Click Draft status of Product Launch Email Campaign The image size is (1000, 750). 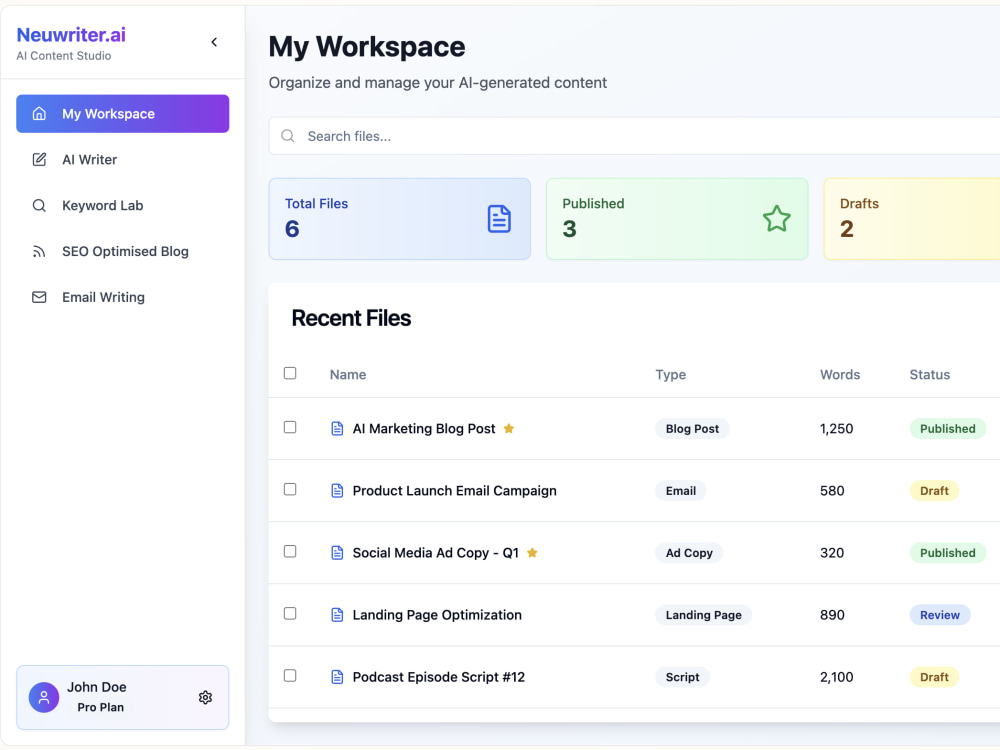pos(934,490)
